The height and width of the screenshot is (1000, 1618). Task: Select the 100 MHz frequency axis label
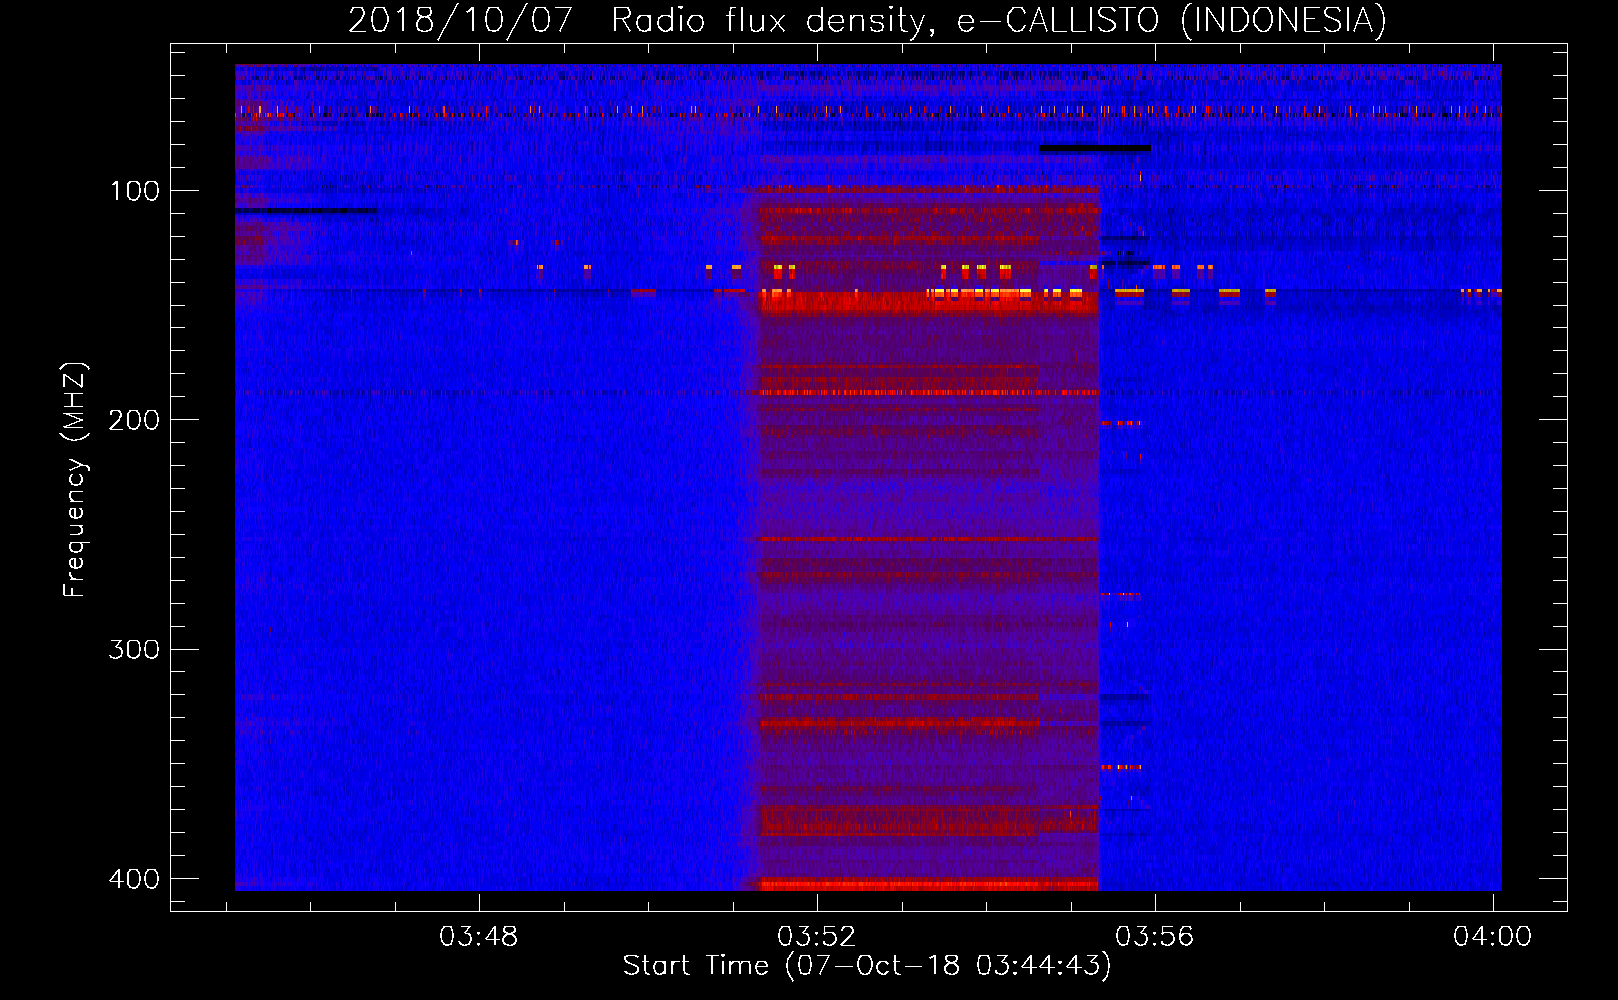click(x=134, y=191)
